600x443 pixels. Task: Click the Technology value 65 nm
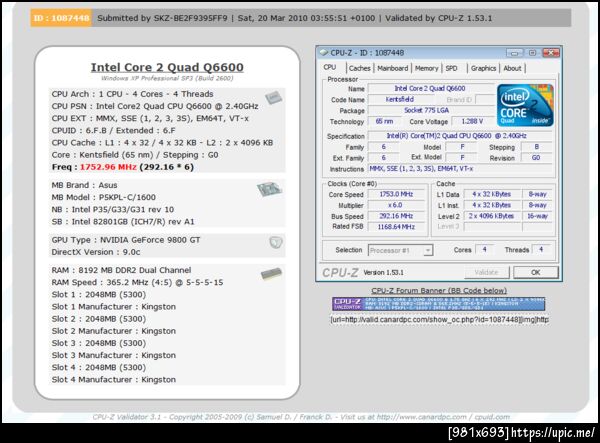[x=384, y=121]
